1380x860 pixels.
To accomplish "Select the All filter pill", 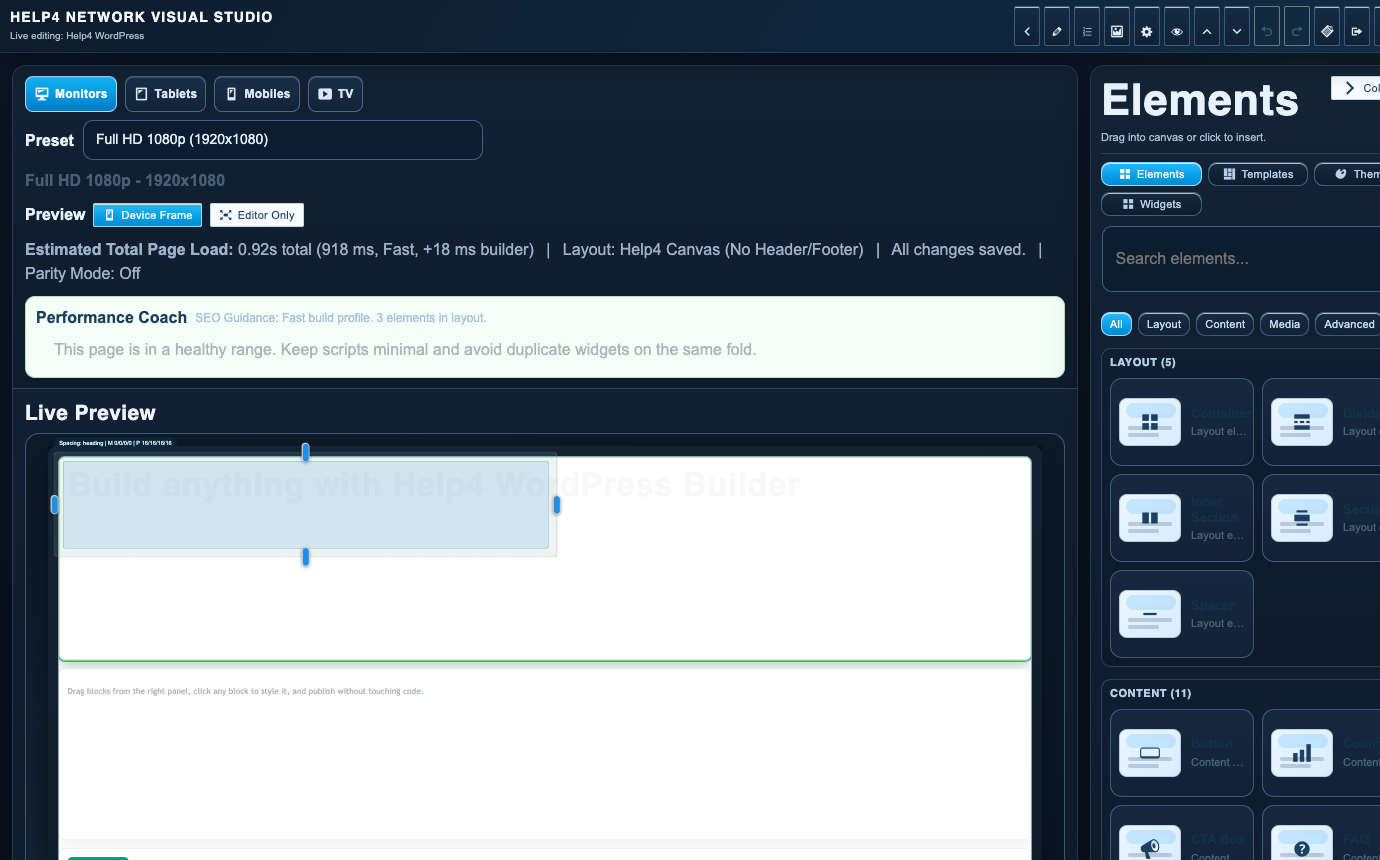I will (x=1116, y=324).
